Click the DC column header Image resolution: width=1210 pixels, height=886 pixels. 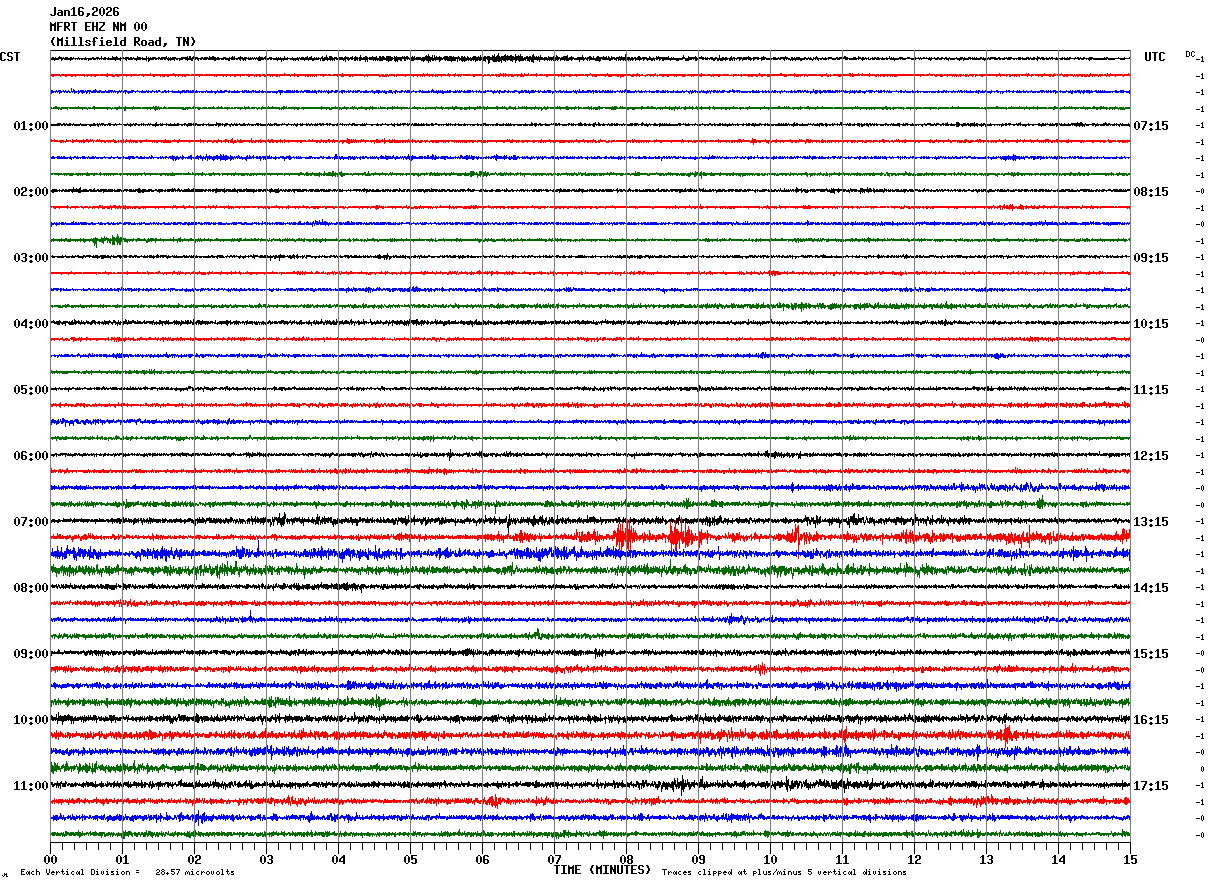(x=1190, y=54)
